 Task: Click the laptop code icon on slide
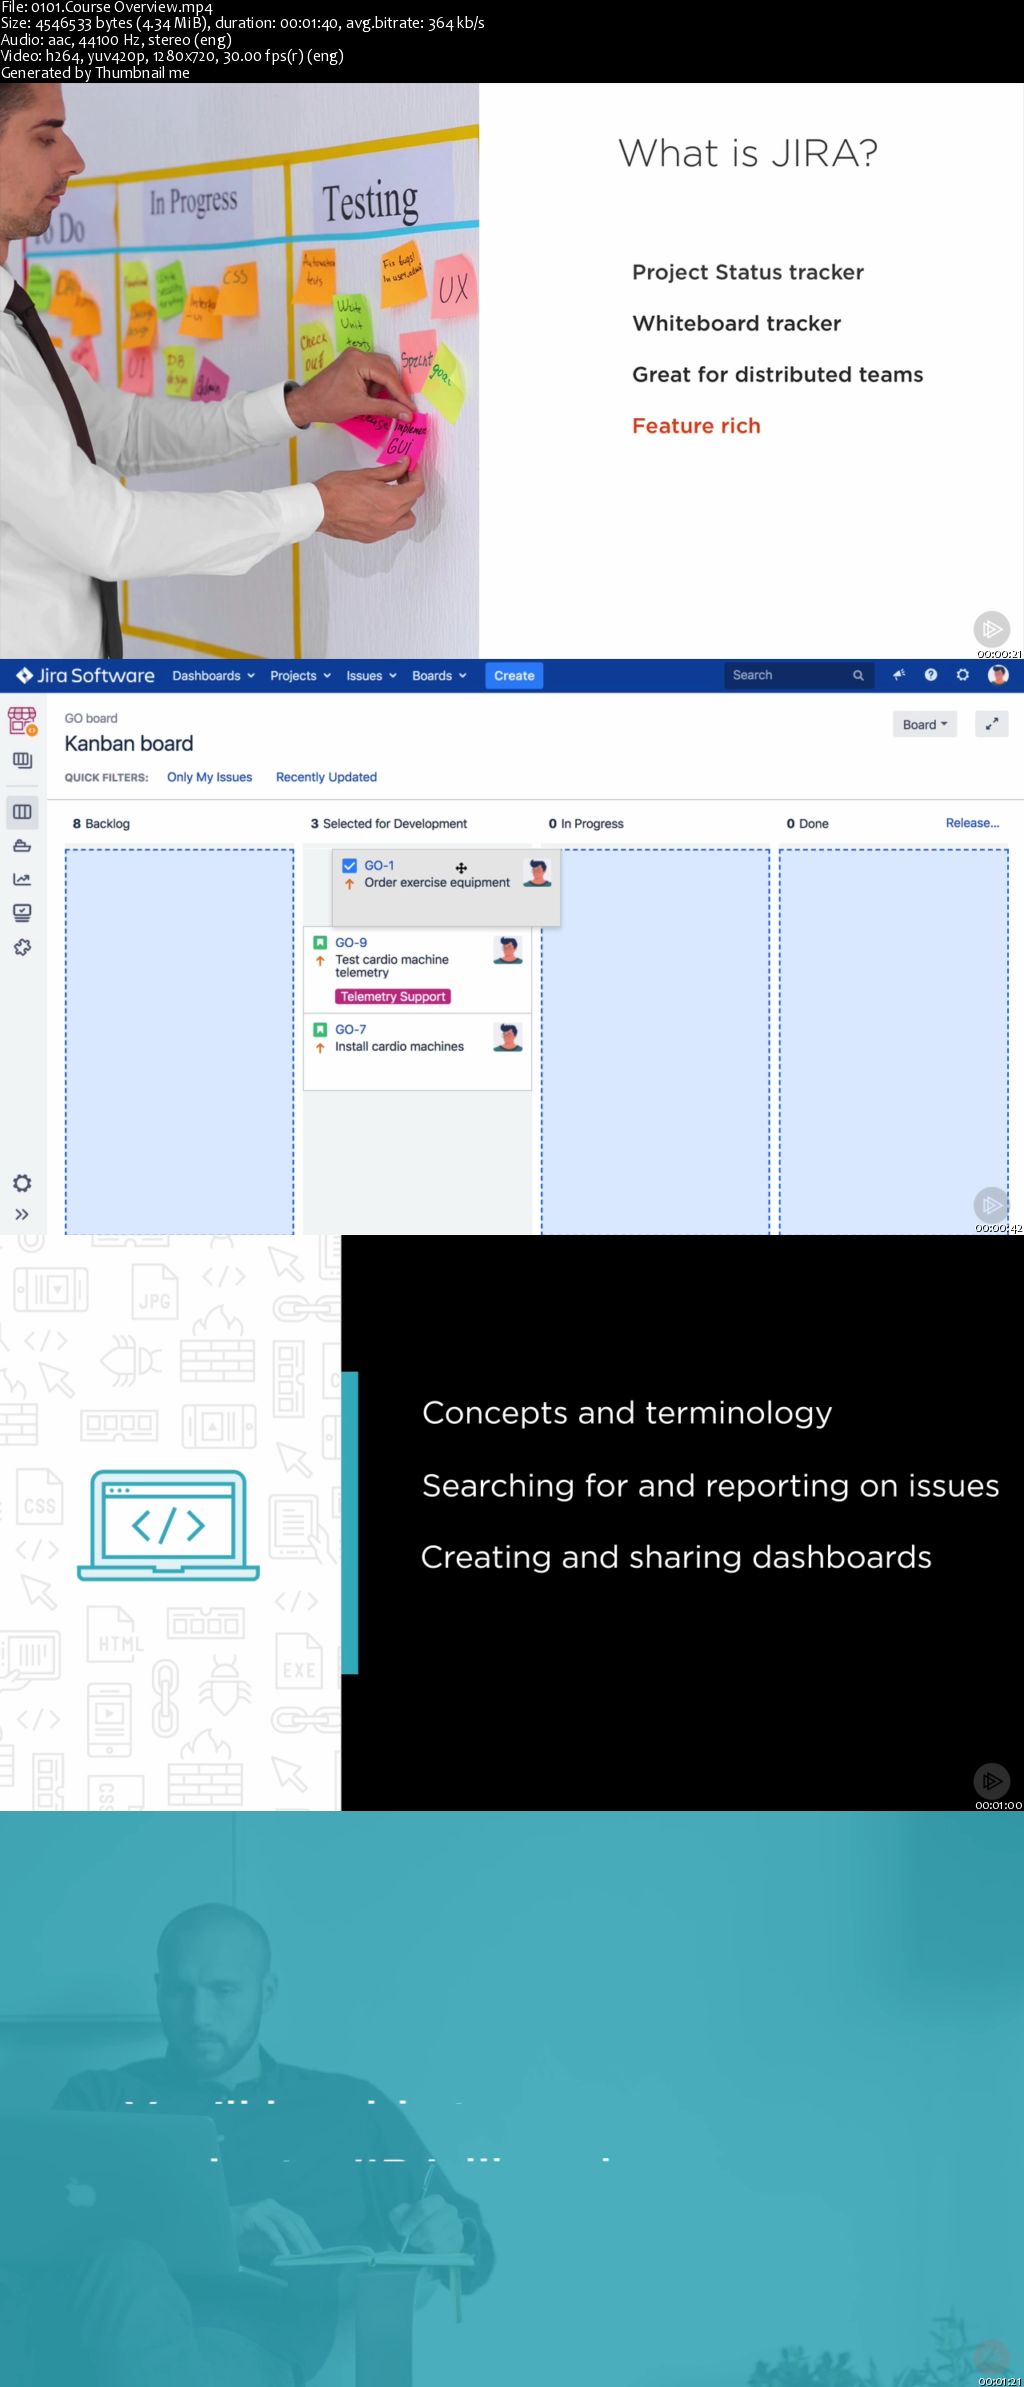(168, 1525)
